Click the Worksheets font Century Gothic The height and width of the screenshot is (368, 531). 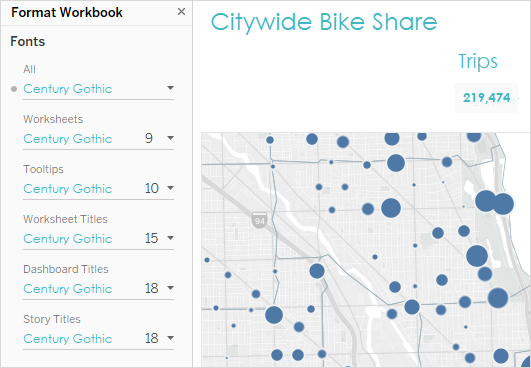(68, 139)
